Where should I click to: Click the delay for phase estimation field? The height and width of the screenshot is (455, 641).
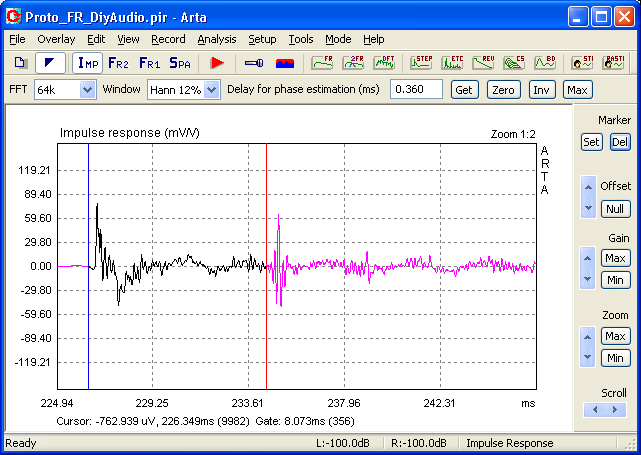(x=416, y=90)
